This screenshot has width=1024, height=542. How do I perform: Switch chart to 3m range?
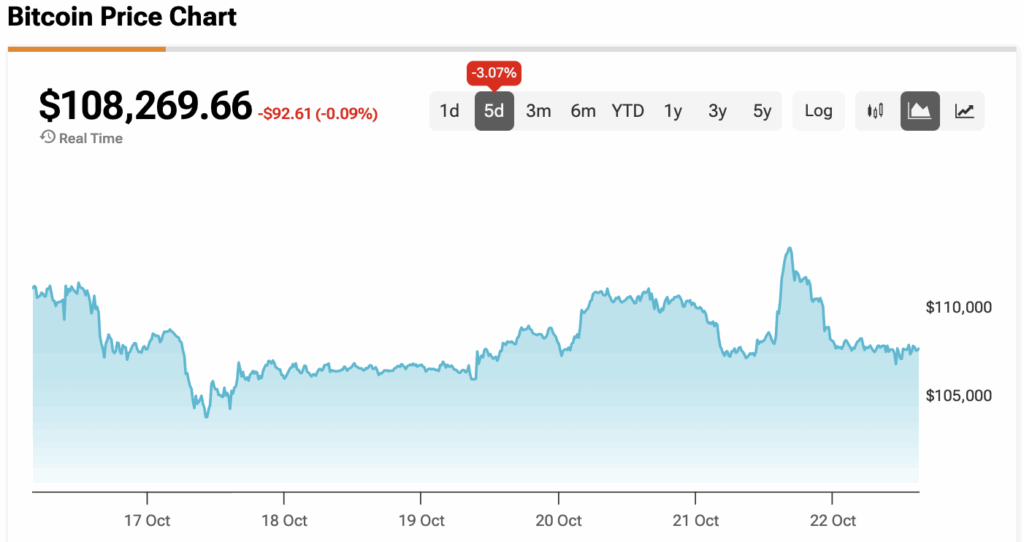(x=539, y=111)
